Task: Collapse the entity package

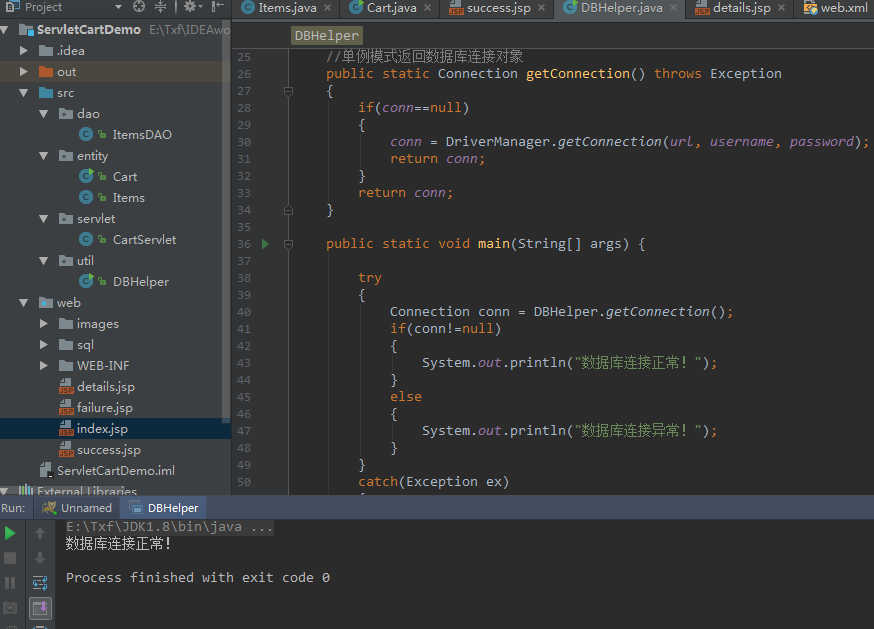Action: tap(43, 156)
